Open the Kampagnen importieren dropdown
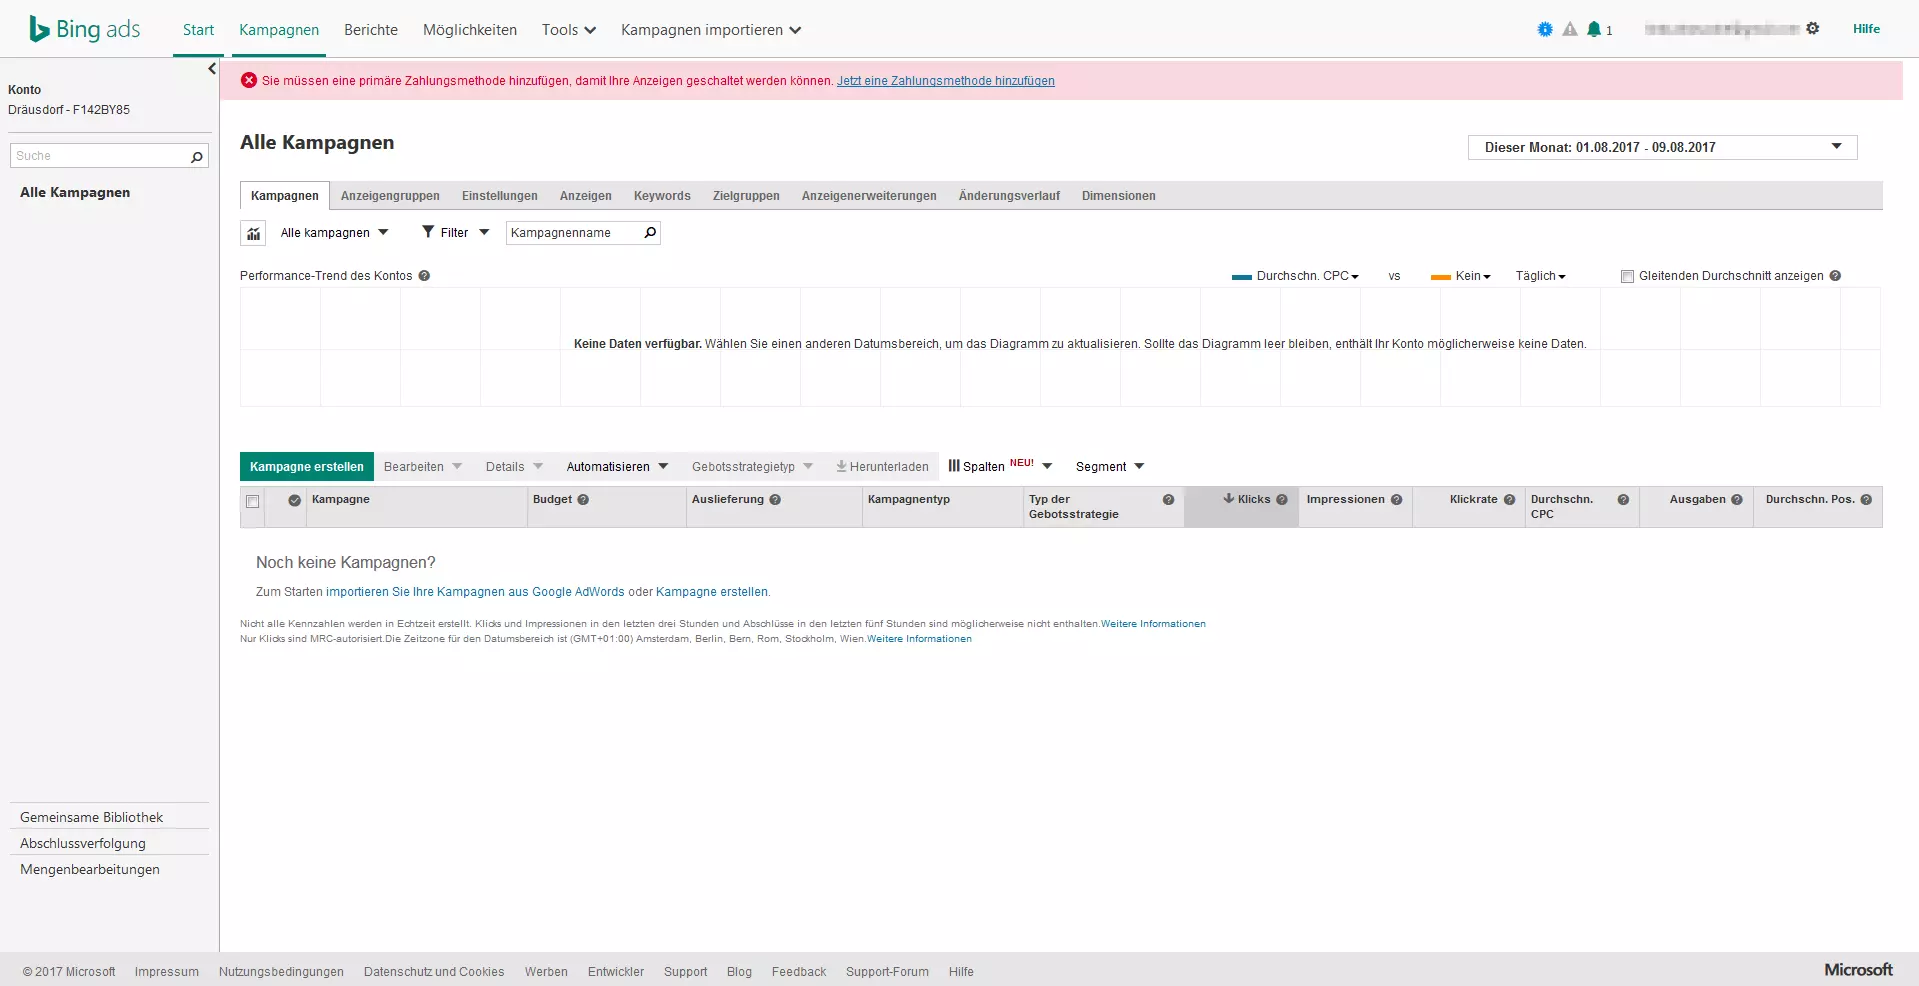Screen dimensions: 1919x986 pos(711,30)
